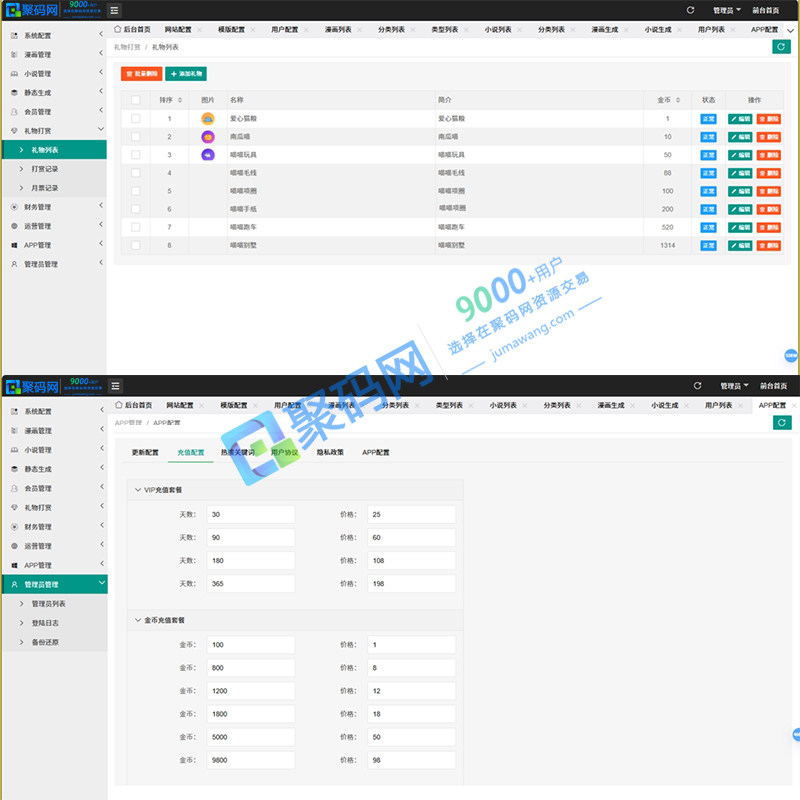This screenshot has width=800, height=800.
Task: Switch to 更新配置 tab
Action: click(x=145, y=453)
